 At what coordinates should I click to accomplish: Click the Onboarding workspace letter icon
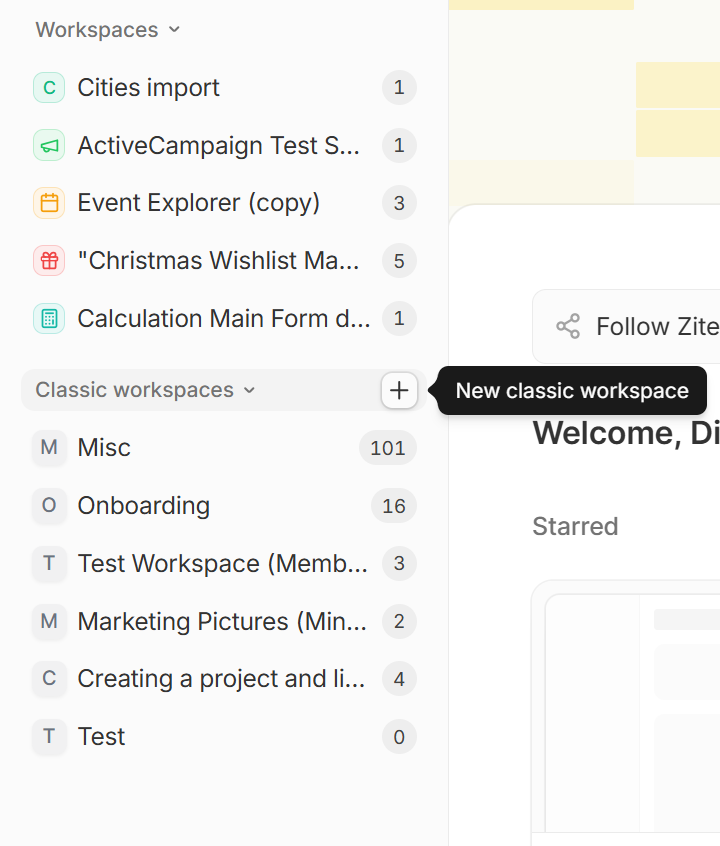point(49,506)
